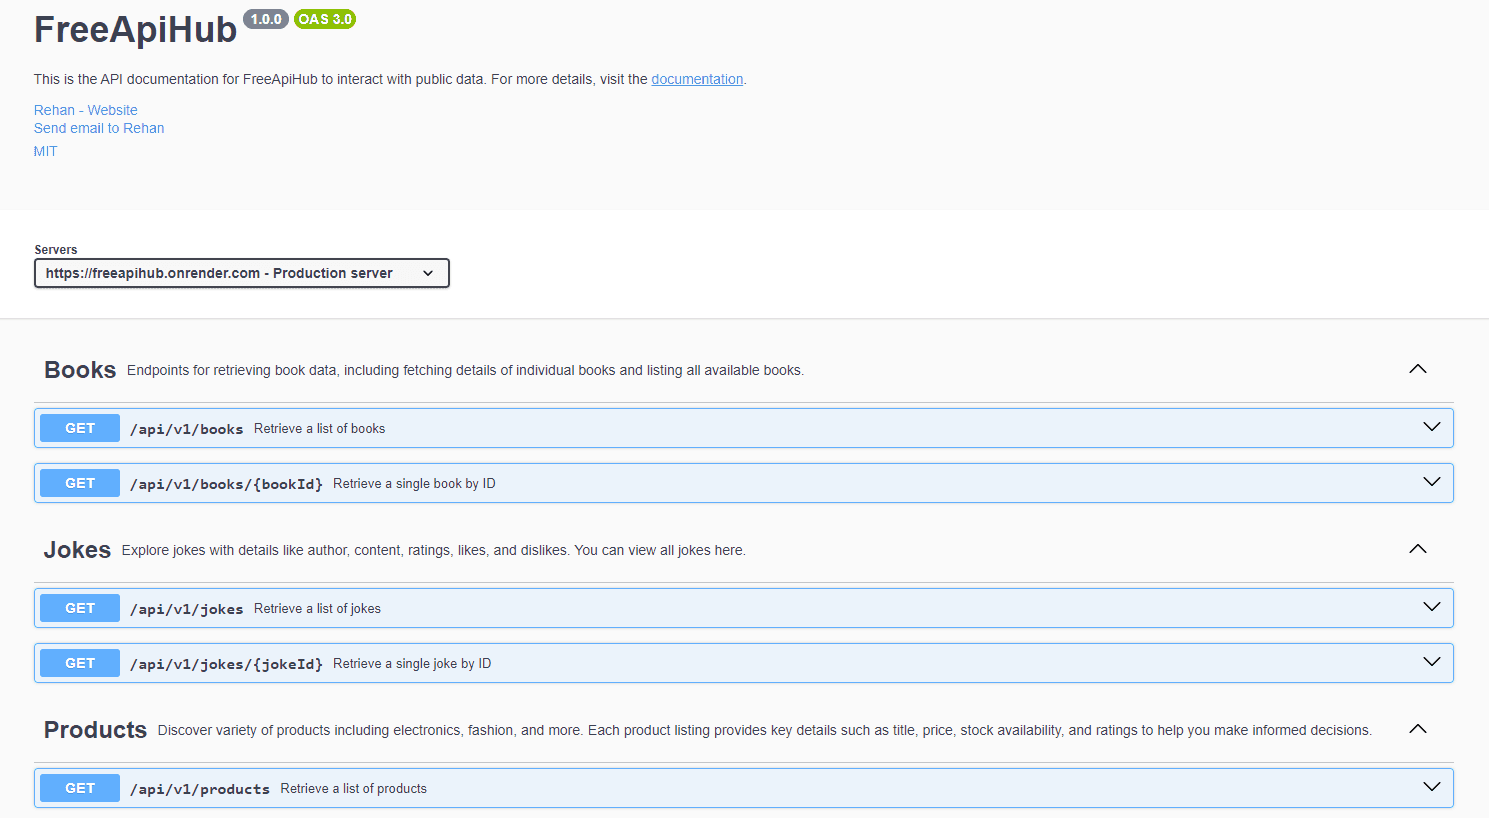
Task: Collapse the Products section chevron
Action: (x=1418, y=729)
